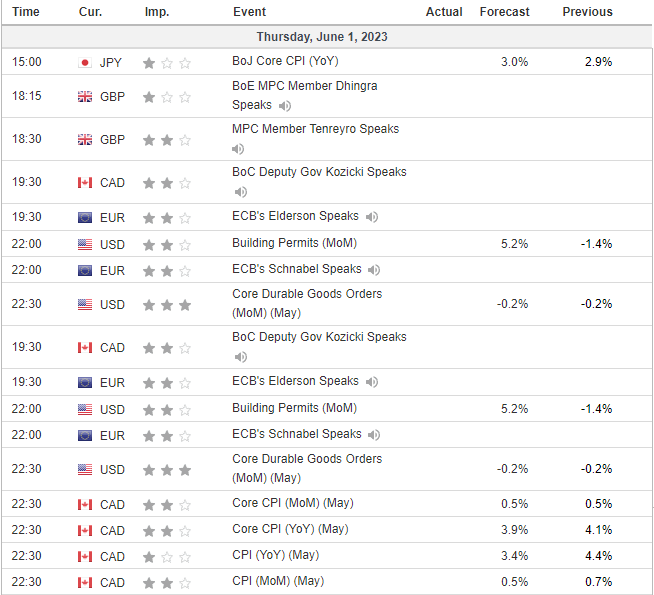Open BoE MPC Member Dhingra Speaks event
Screen dimensions: 654x595
(304, 95)
